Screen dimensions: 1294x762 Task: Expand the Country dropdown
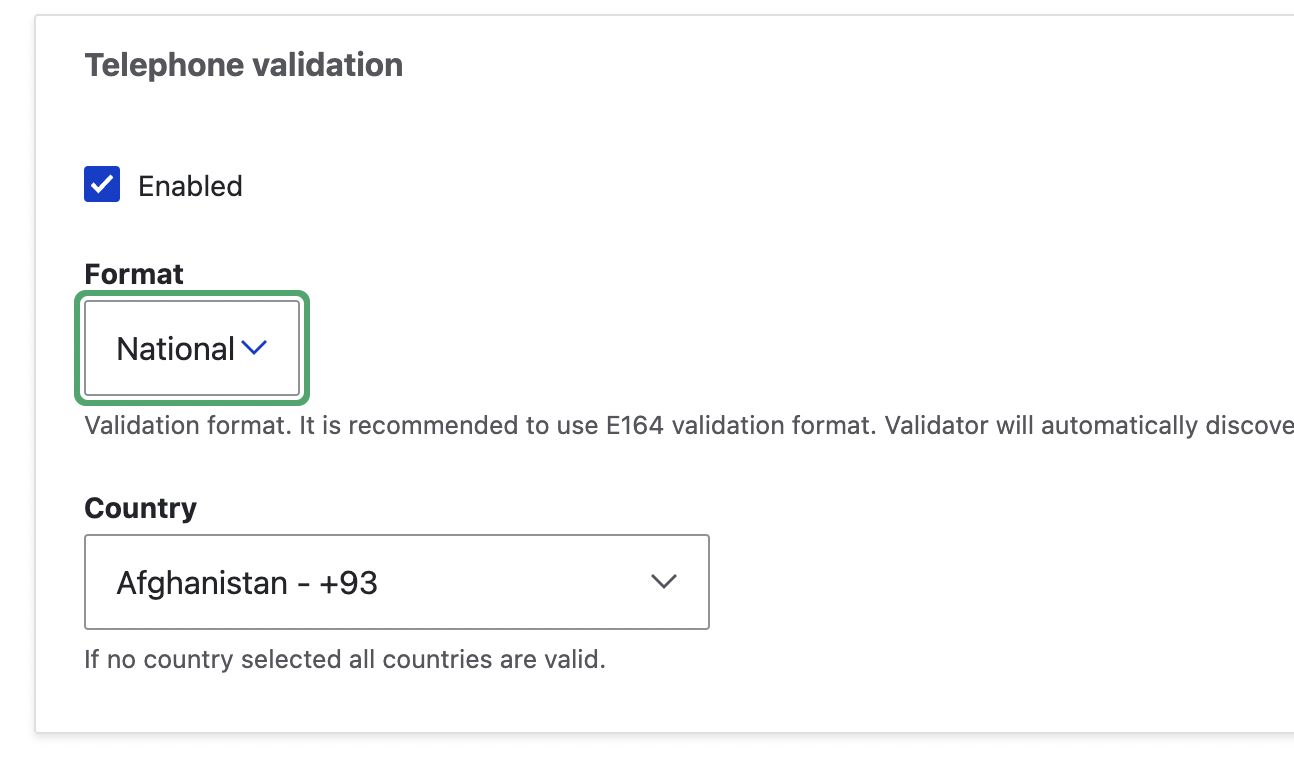coord(396,582)
